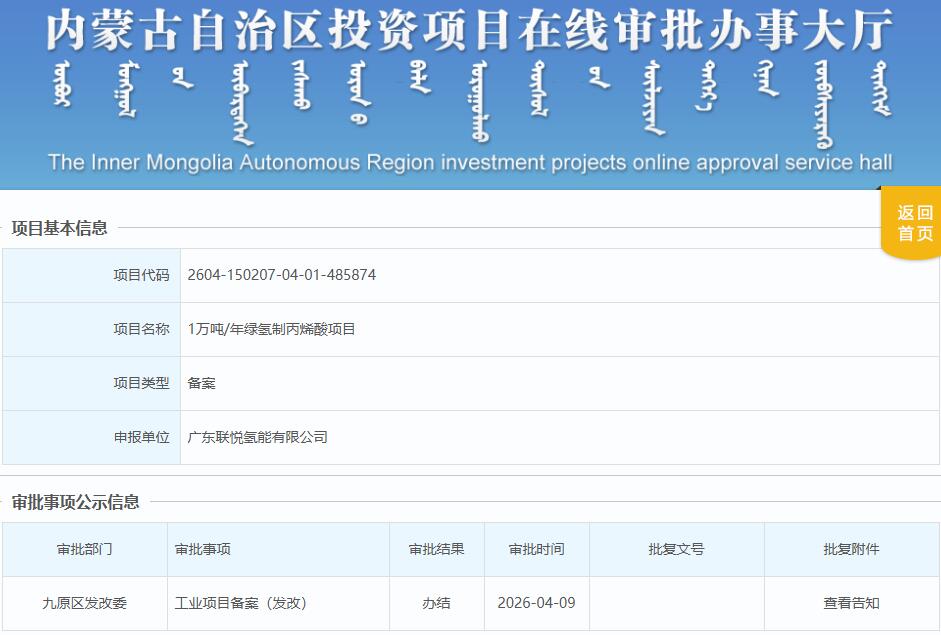Image resolution: width=941 pixels, height=635 pixels.
Task: Click the 批复文号 column header
Action: click(677, 549)
